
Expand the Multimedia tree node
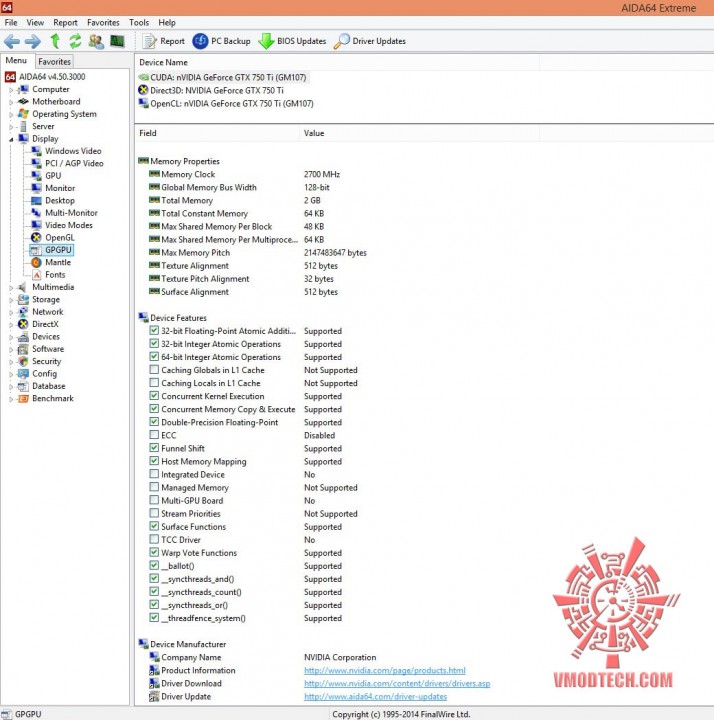pos(11,288)
